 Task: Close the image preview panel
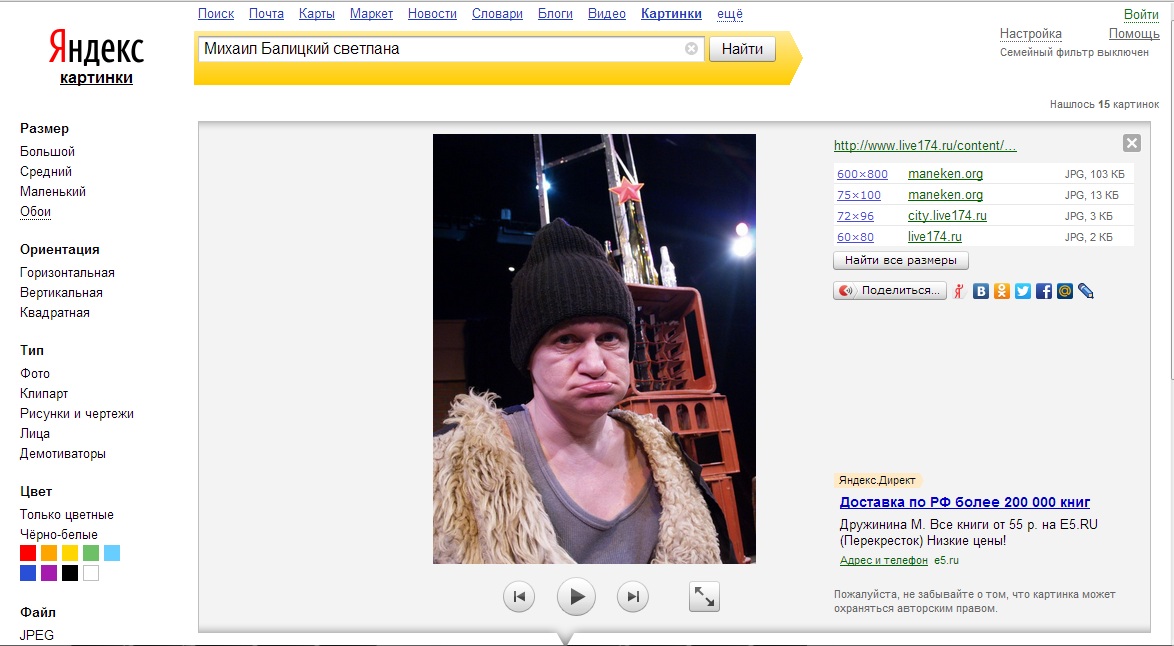click(x=1132, y=143)
